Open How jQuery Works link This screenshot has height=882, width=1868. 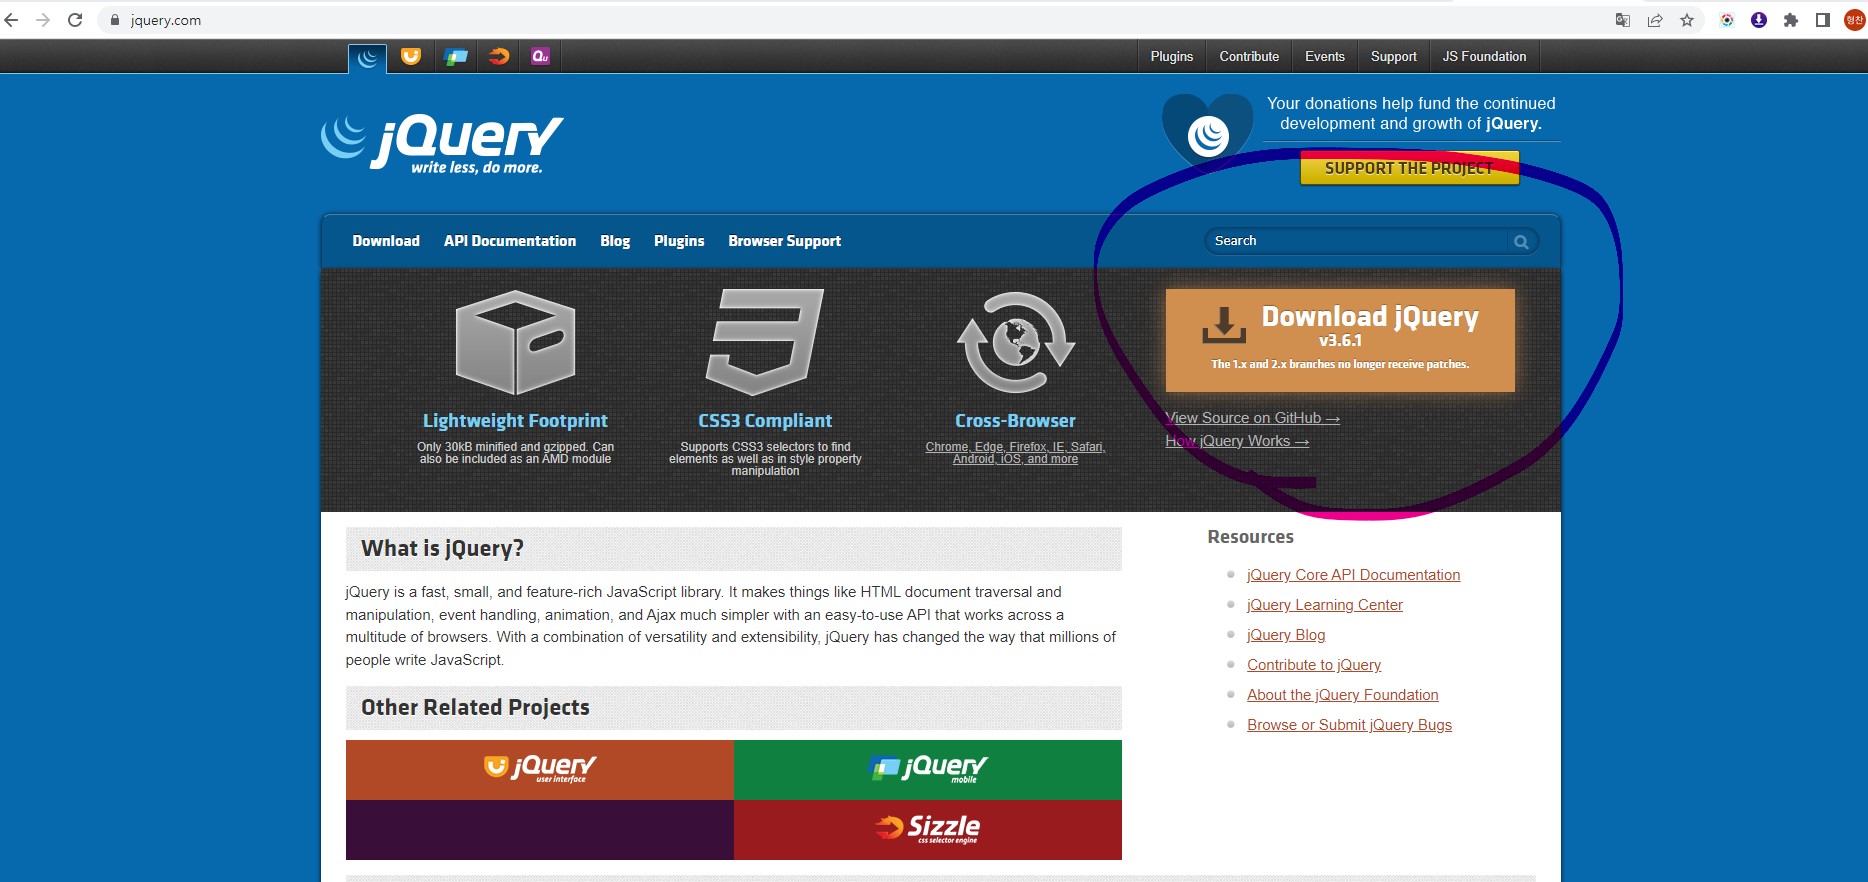[x=1237, y=441]
